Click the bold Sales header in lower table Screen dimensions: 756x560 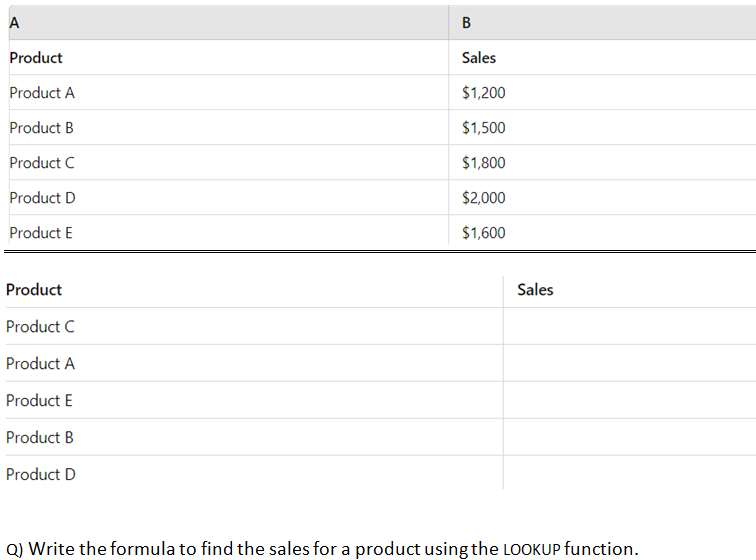pyautogui.click(x=535, y=290)
